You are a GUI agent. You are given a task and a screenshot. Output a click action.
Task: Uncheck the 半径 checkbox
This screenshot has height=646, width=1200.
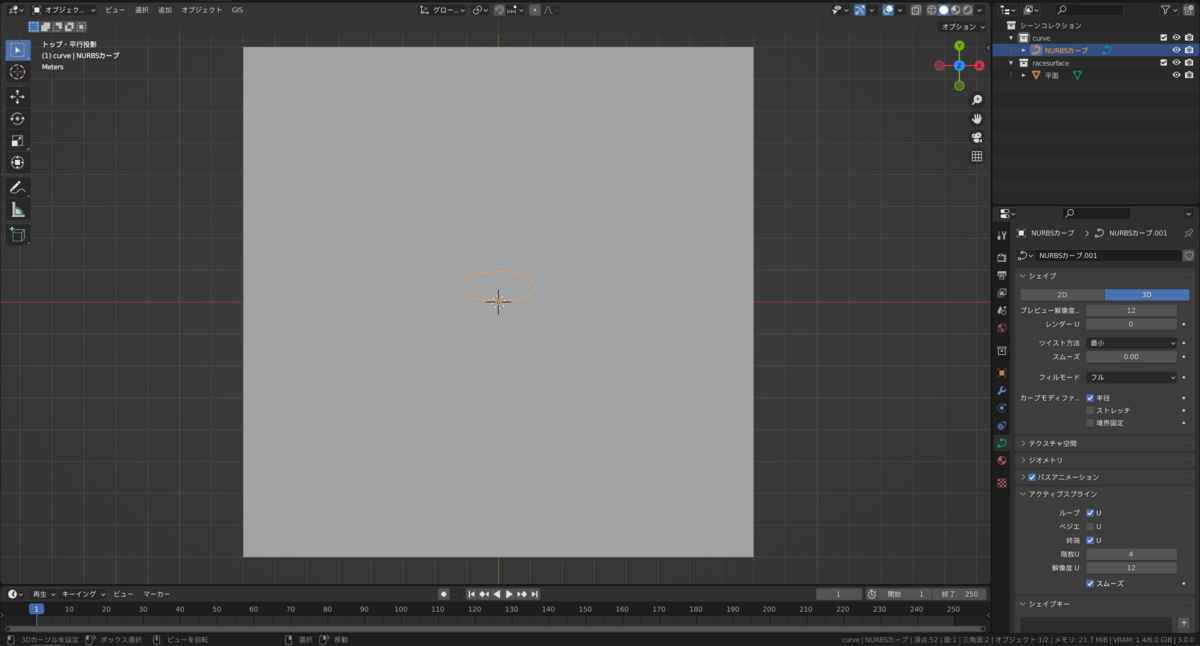pyautogui.click(x=1090, y=398)
